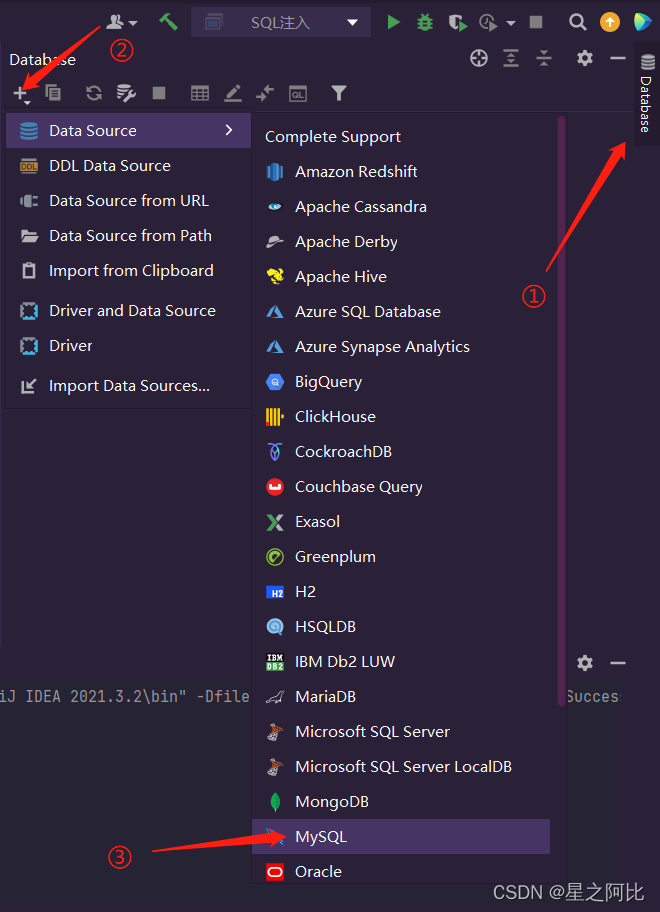Refresh the database with refresh icon
The height and width of the screenshot is (912, 660).
(94, 92)
